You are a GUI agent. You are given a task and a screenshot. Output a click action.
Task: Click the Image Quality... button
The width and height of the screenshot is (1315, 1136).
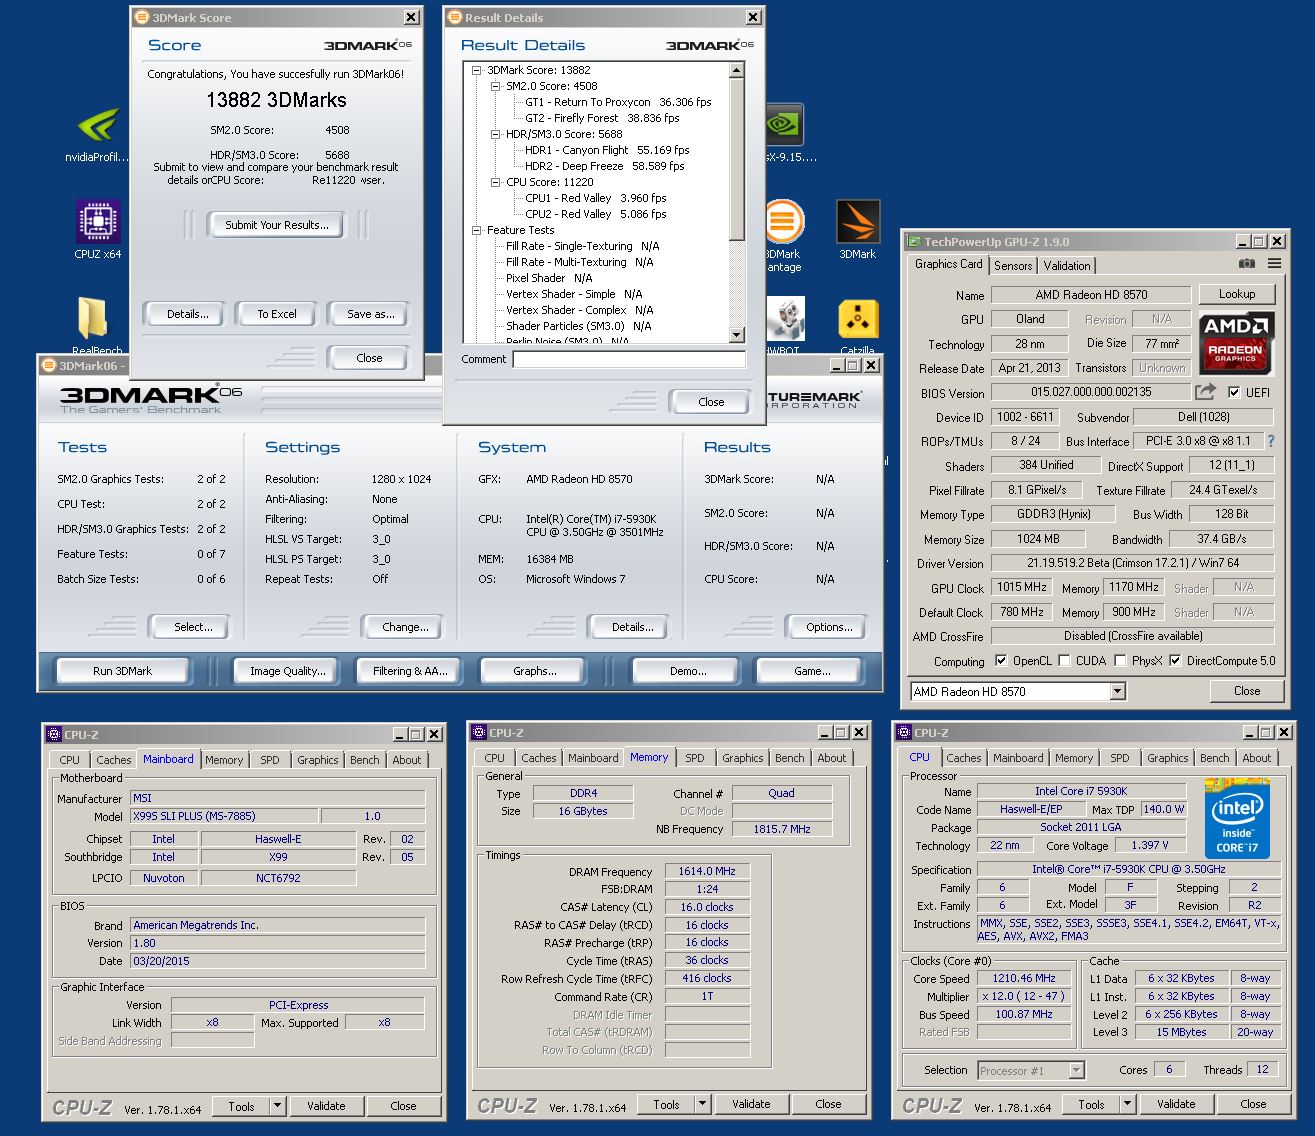pyautogui.click(x=288, y=671)
